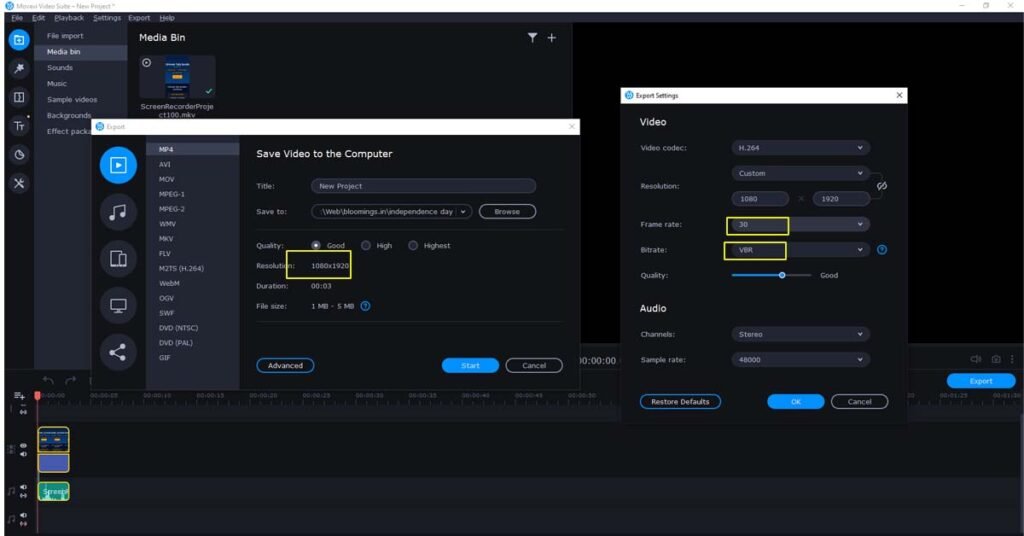The width and height of the screenshot is (1024, 536).
Task: Open the Stickers clock-shaped icon
Action: click(19, 155)
